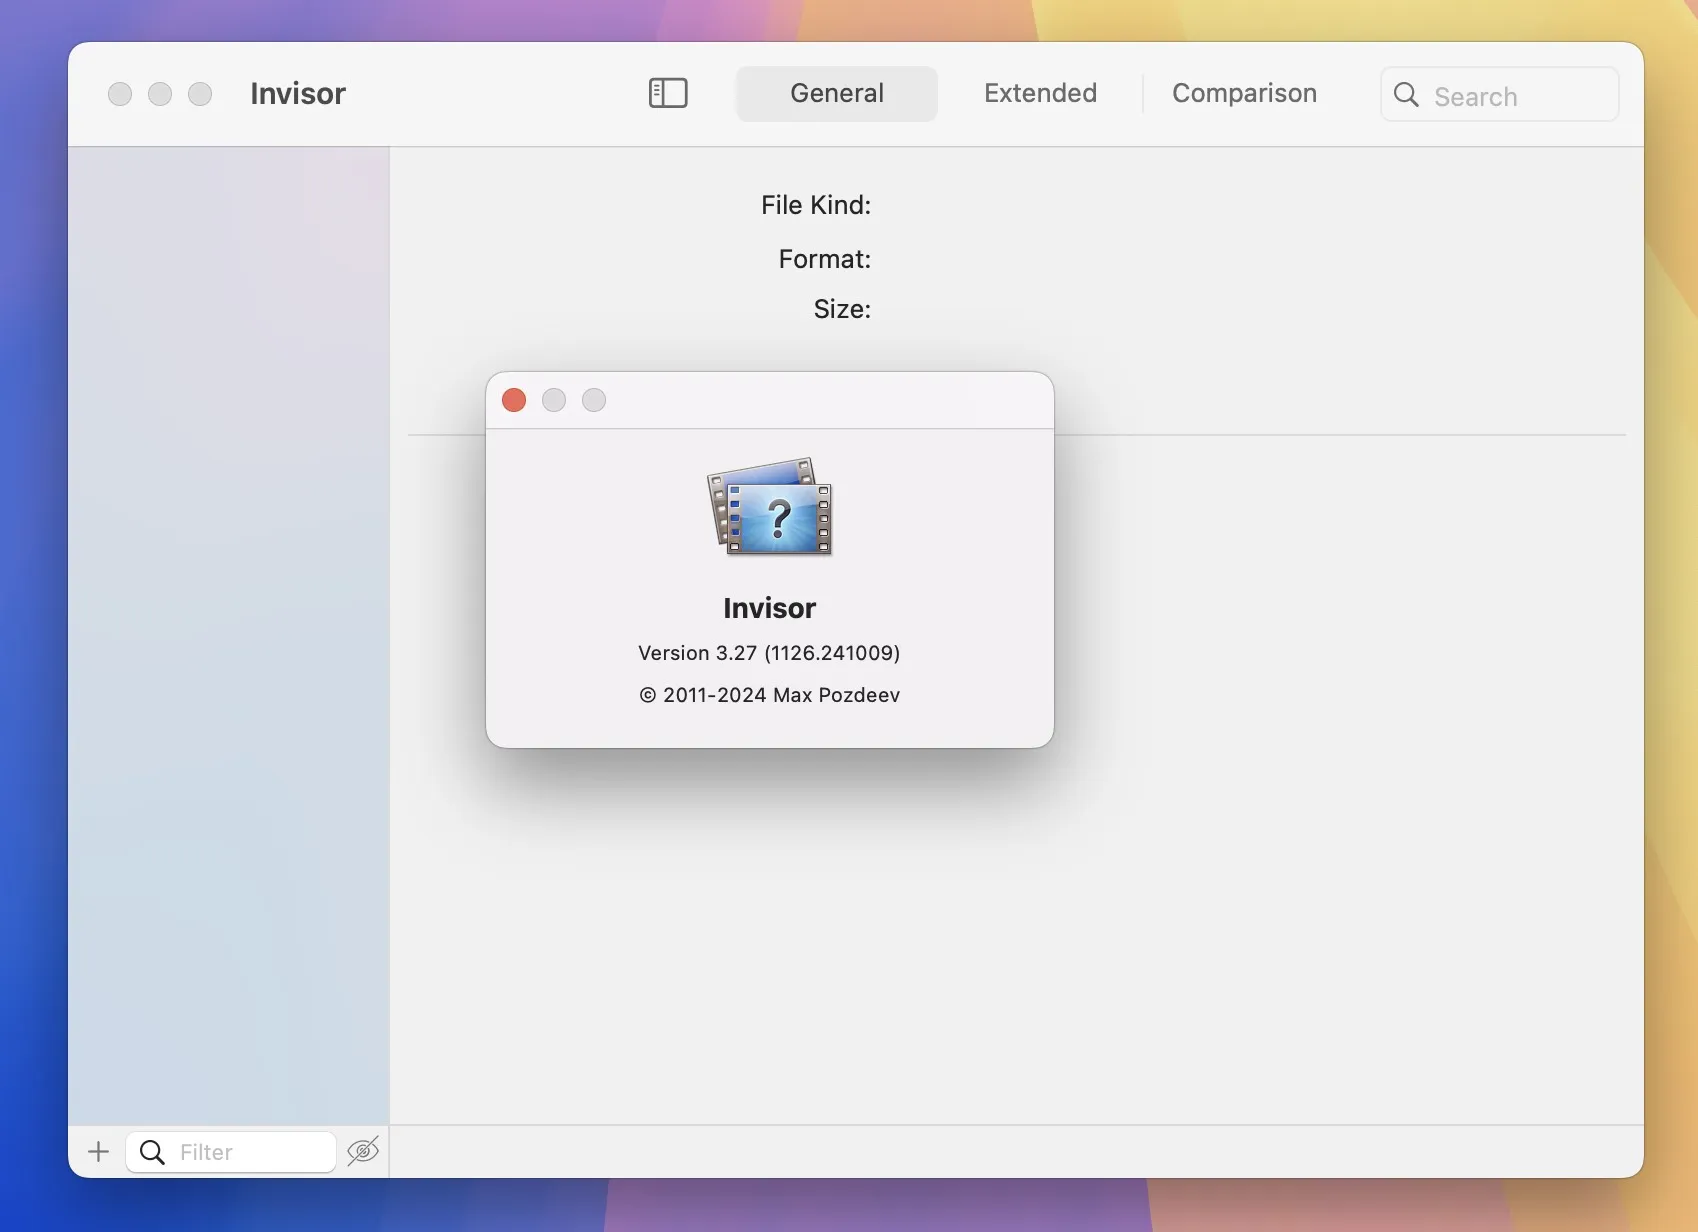Viewport: 1698px width, 1232px height.
Task: Focus the Search field in toolbar
Action: click(x=1499, y=95)
